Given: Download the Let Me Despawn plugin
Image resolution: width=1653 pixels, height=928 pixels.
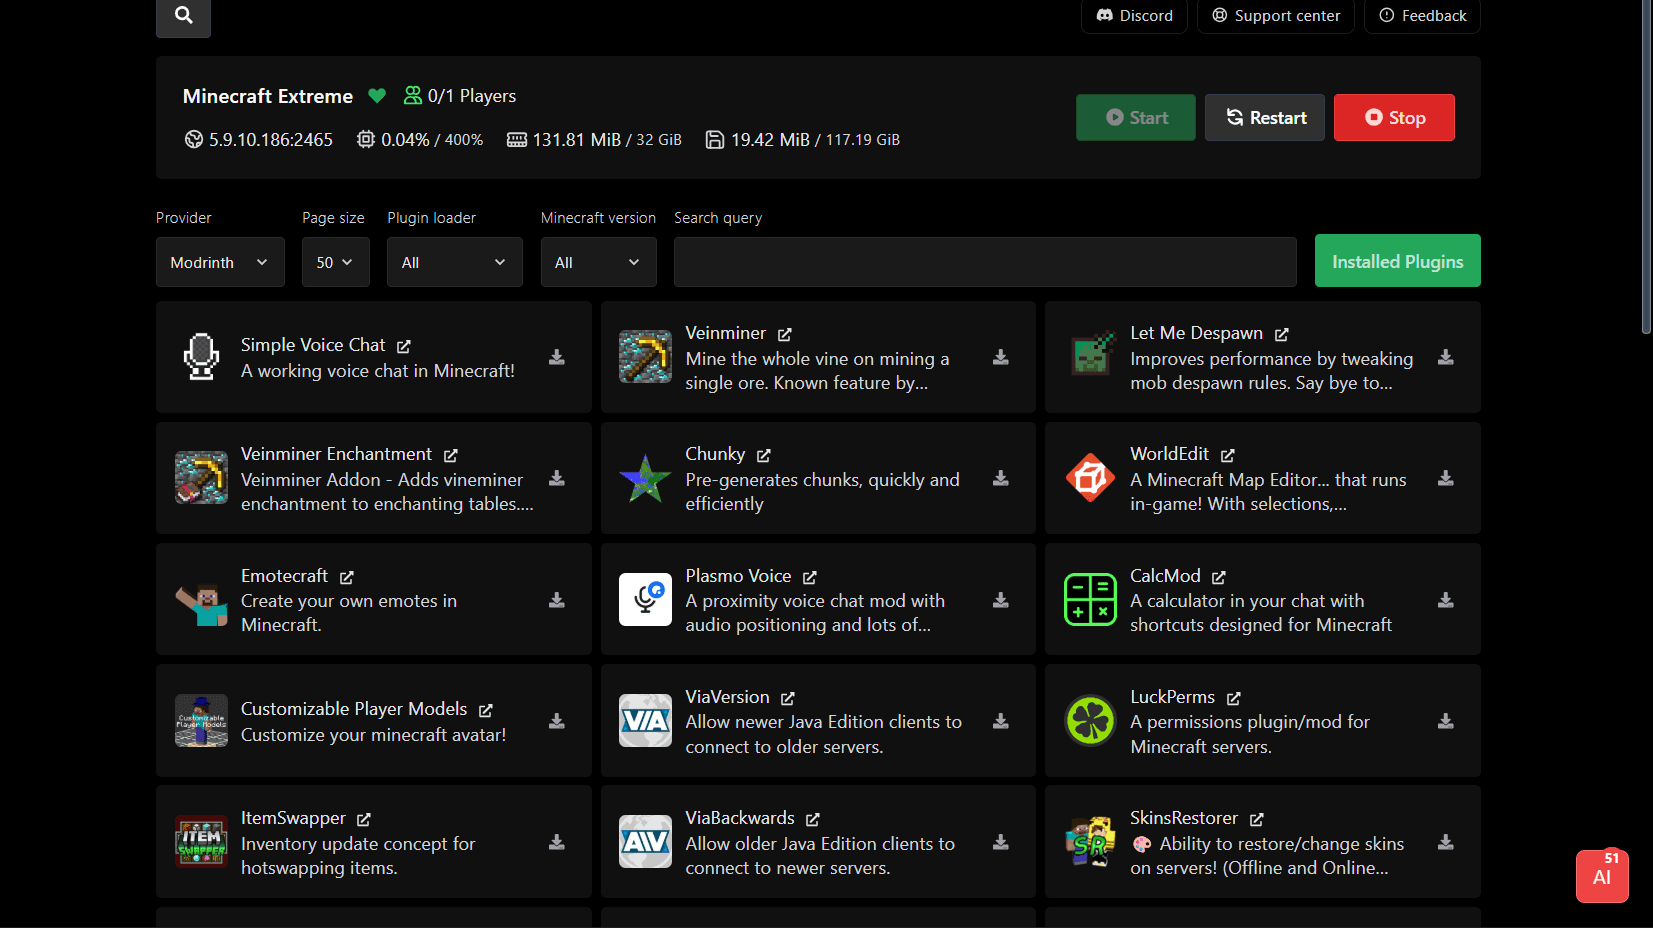Looking at the screenshot, I should 1445,357.
